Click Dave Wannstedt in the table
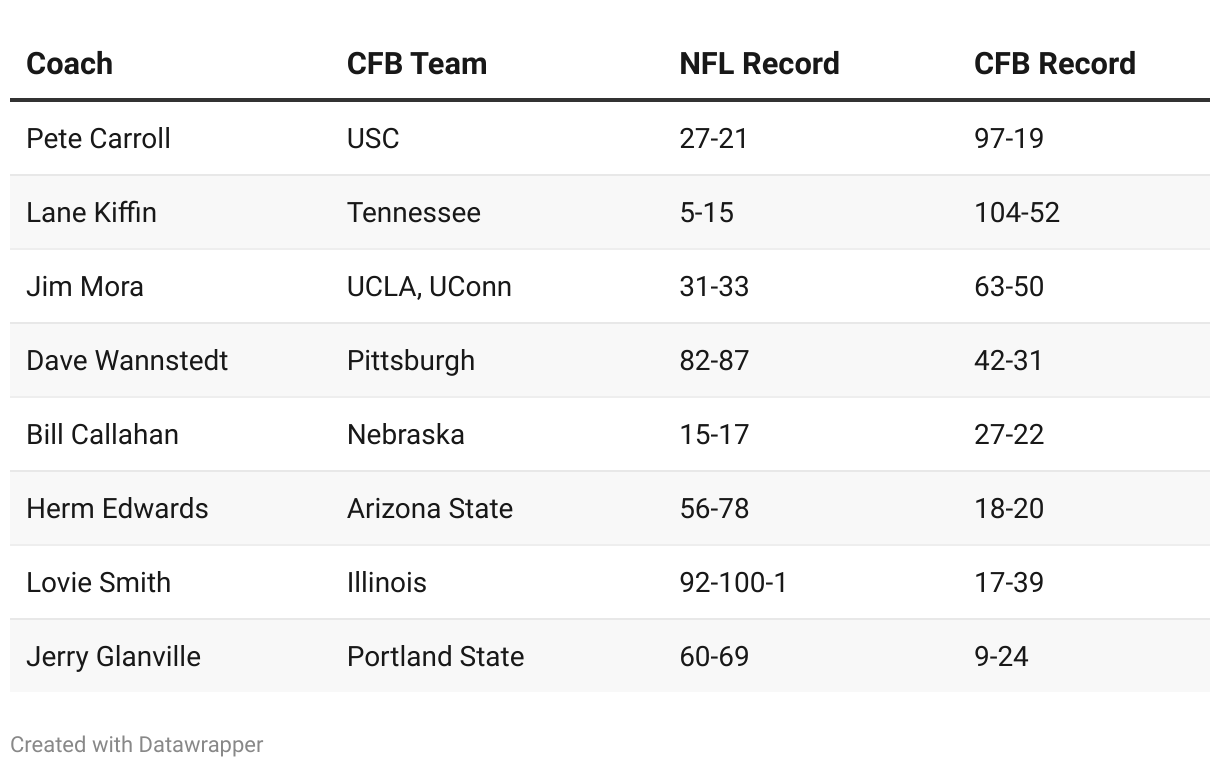1220x768 pixels. point(127,360)
